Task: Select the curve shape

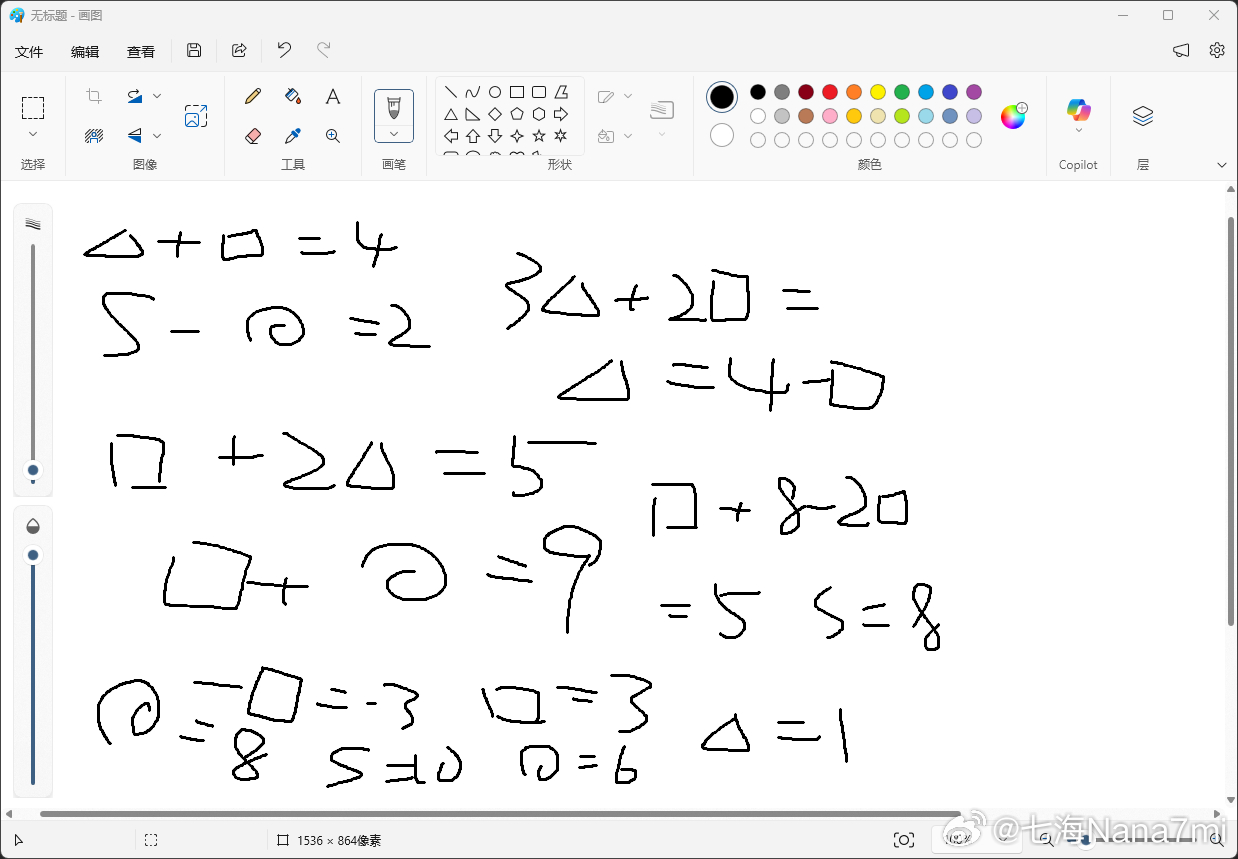Action: click(473, 92)
